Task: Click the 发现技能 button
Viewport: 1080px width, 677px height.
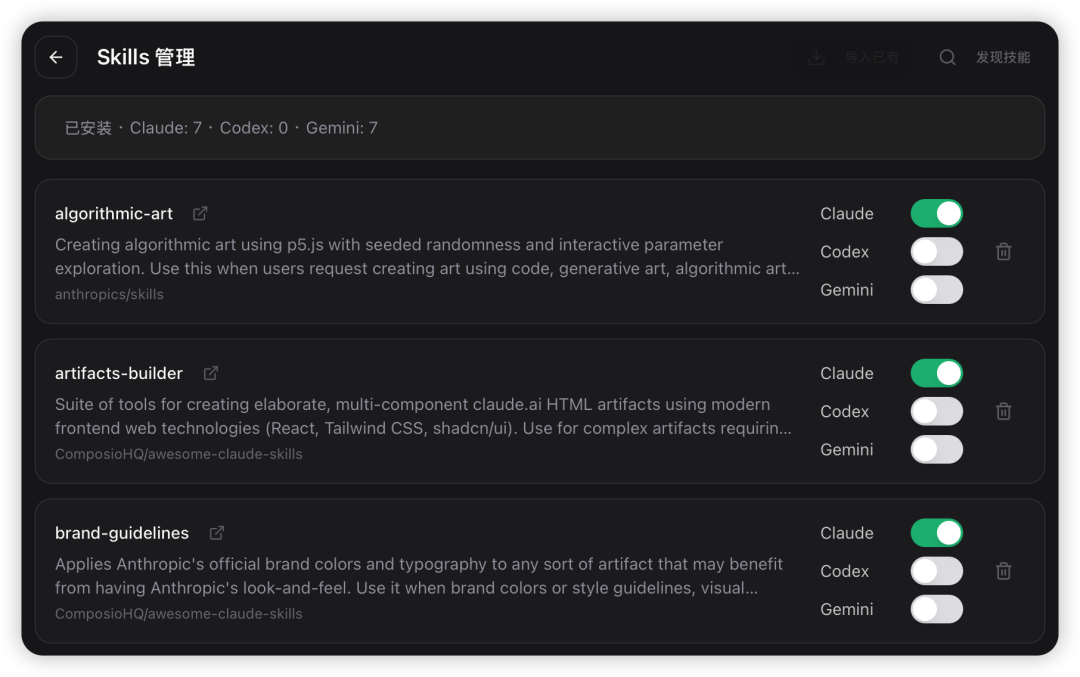Action: (1003, 58)
